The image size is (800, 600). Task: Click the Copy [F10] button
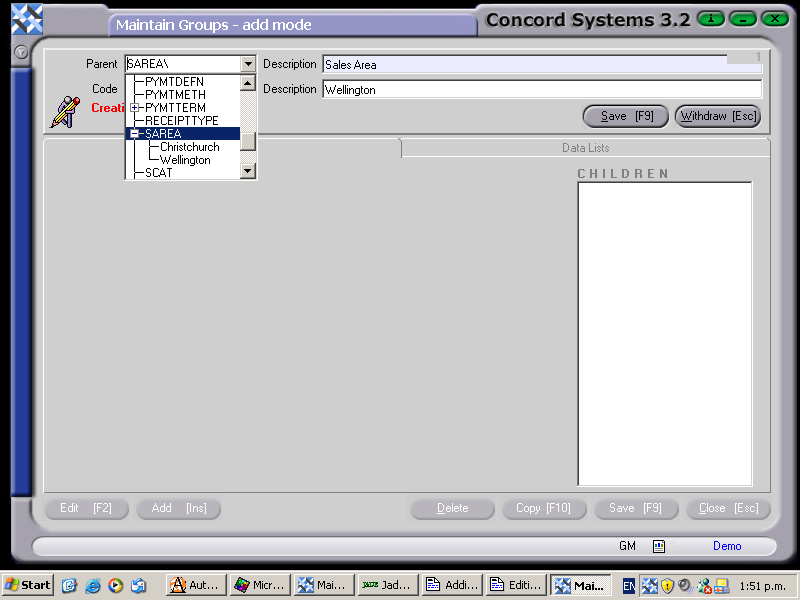pyautogui.click(x=544, y=508)
